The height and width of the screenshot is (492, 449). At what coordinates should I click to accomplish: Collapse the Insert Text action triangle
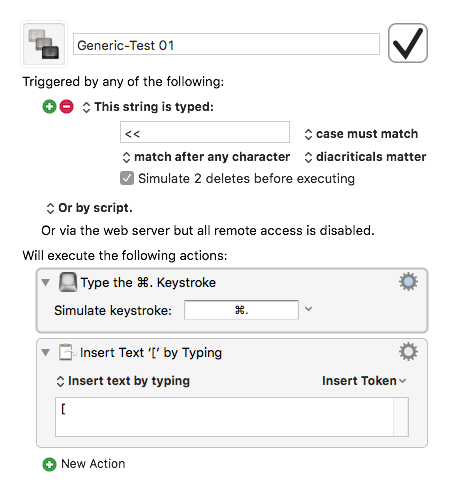tap(46, 352)
